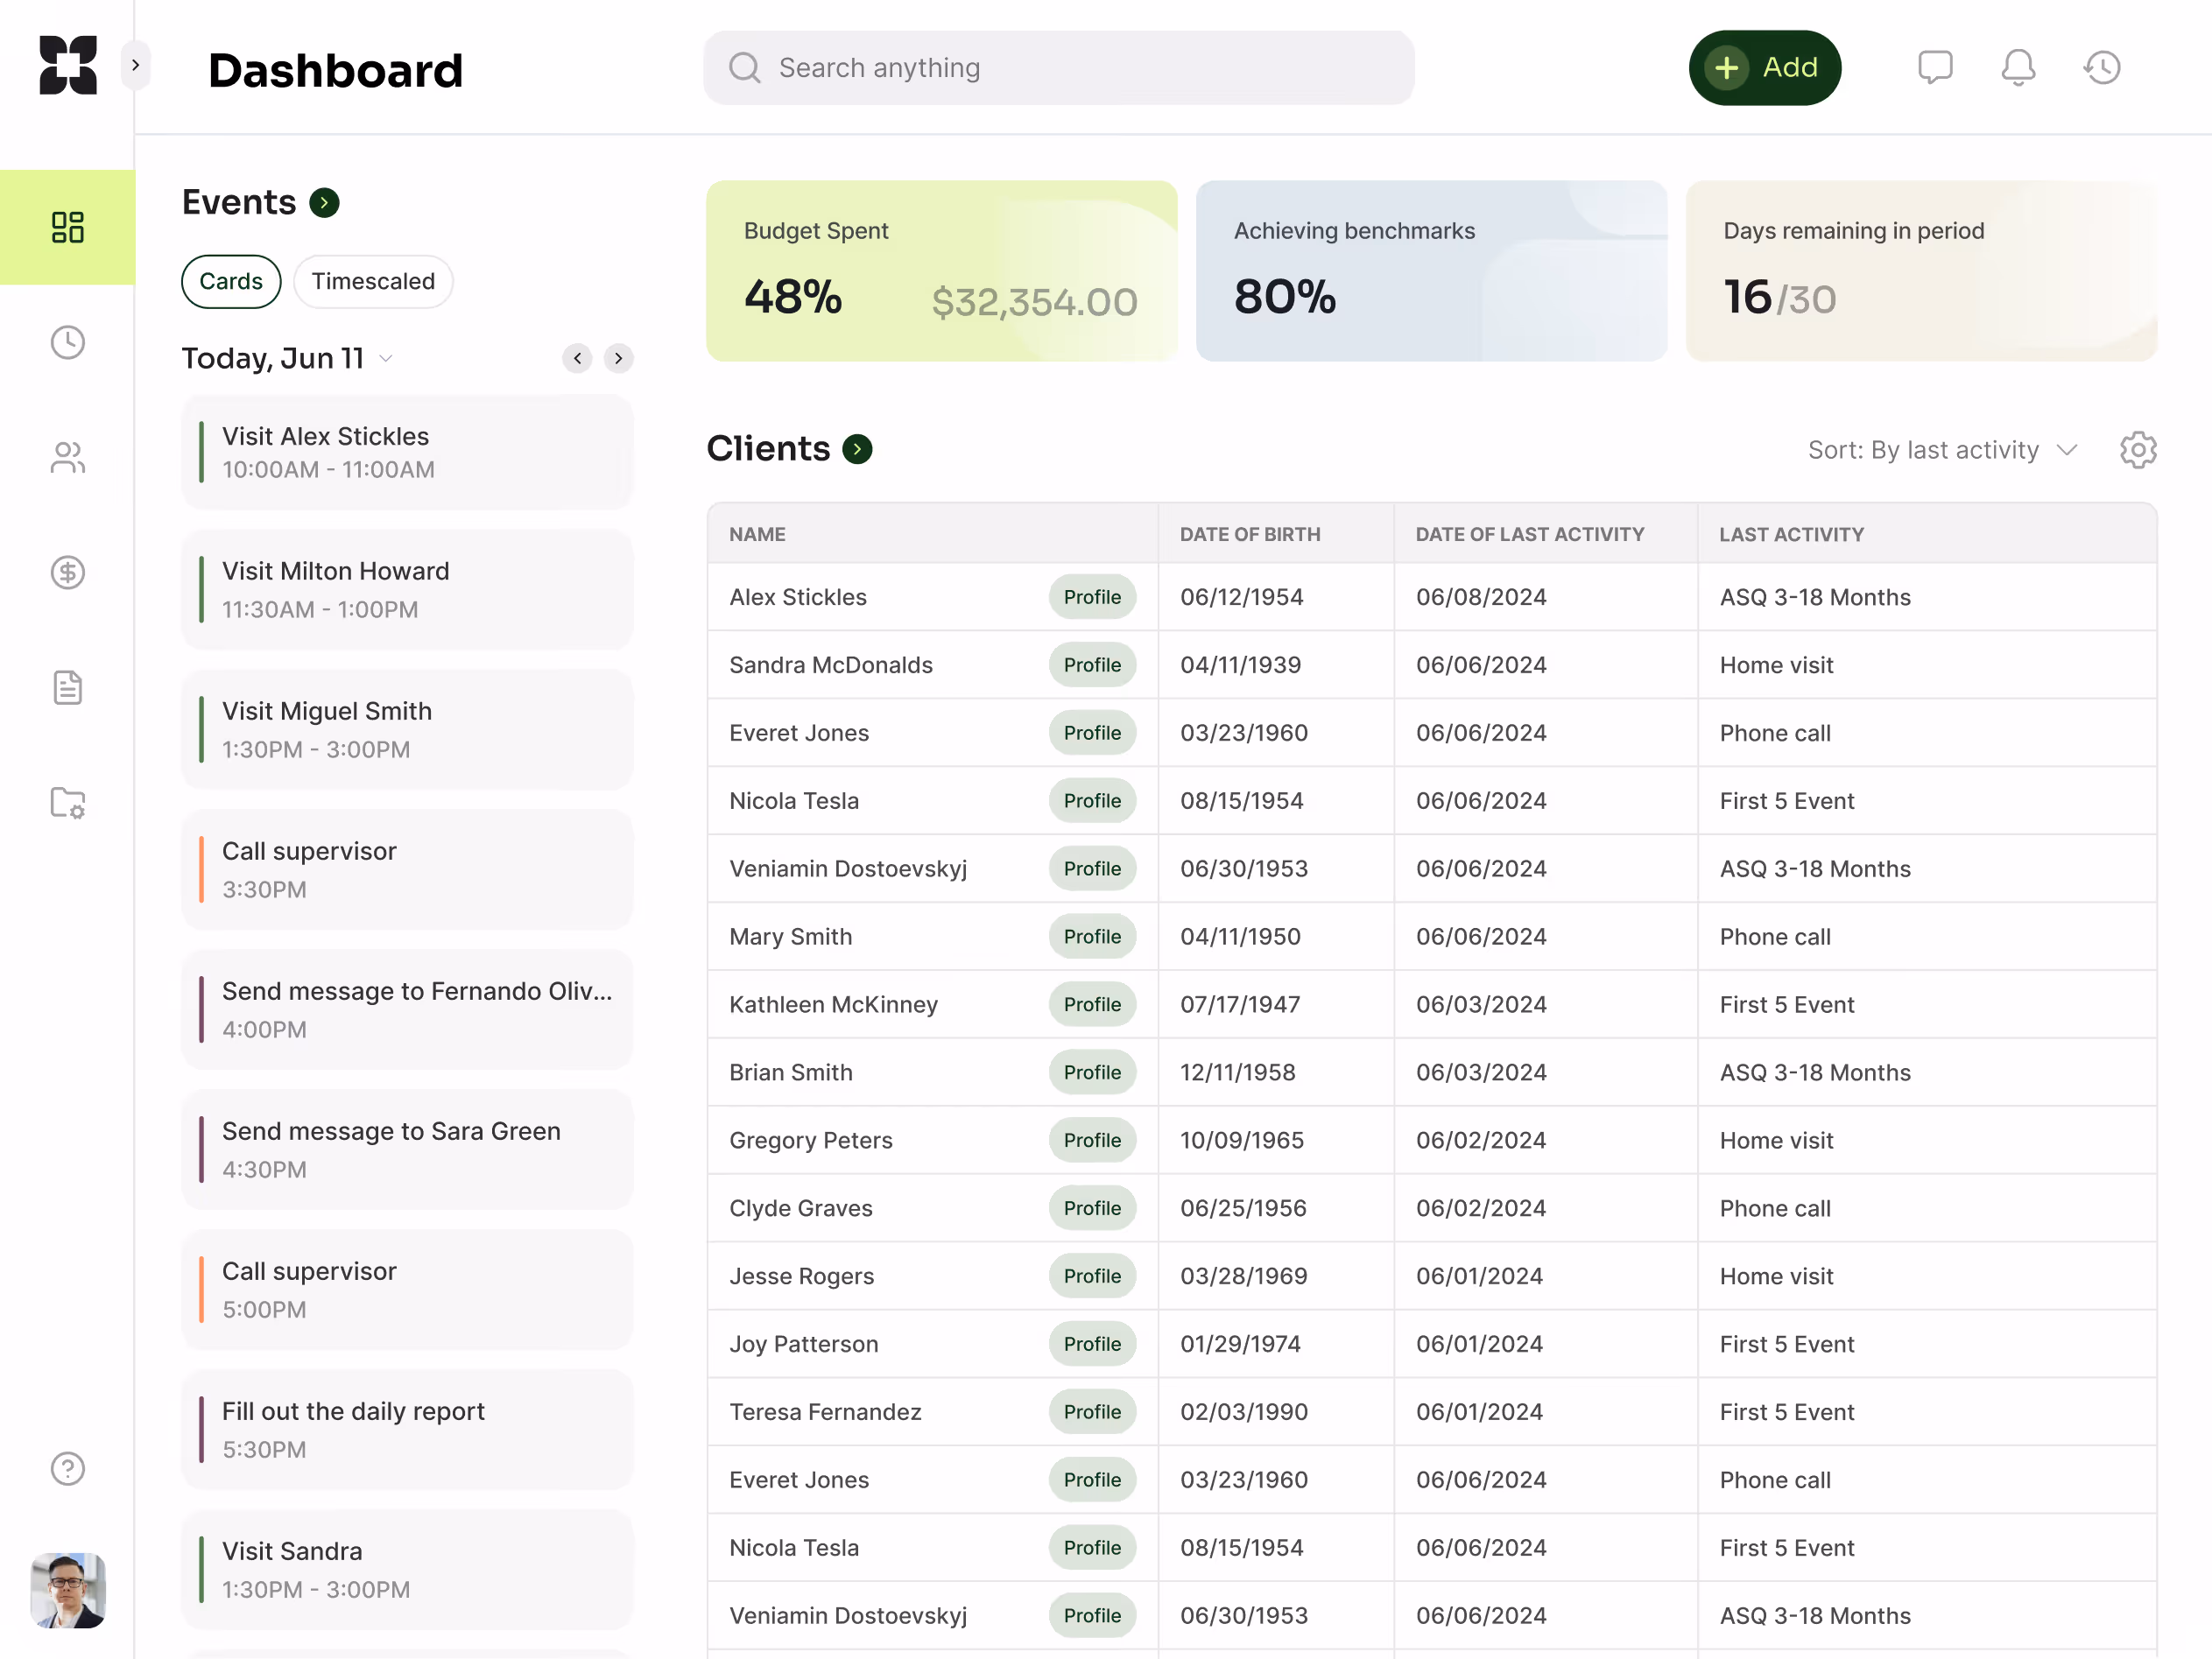Viewport: 2212px width, 1659px height.
Task: Expand the sidebar with the chevron arrow
Action: [x=135, y=66]
